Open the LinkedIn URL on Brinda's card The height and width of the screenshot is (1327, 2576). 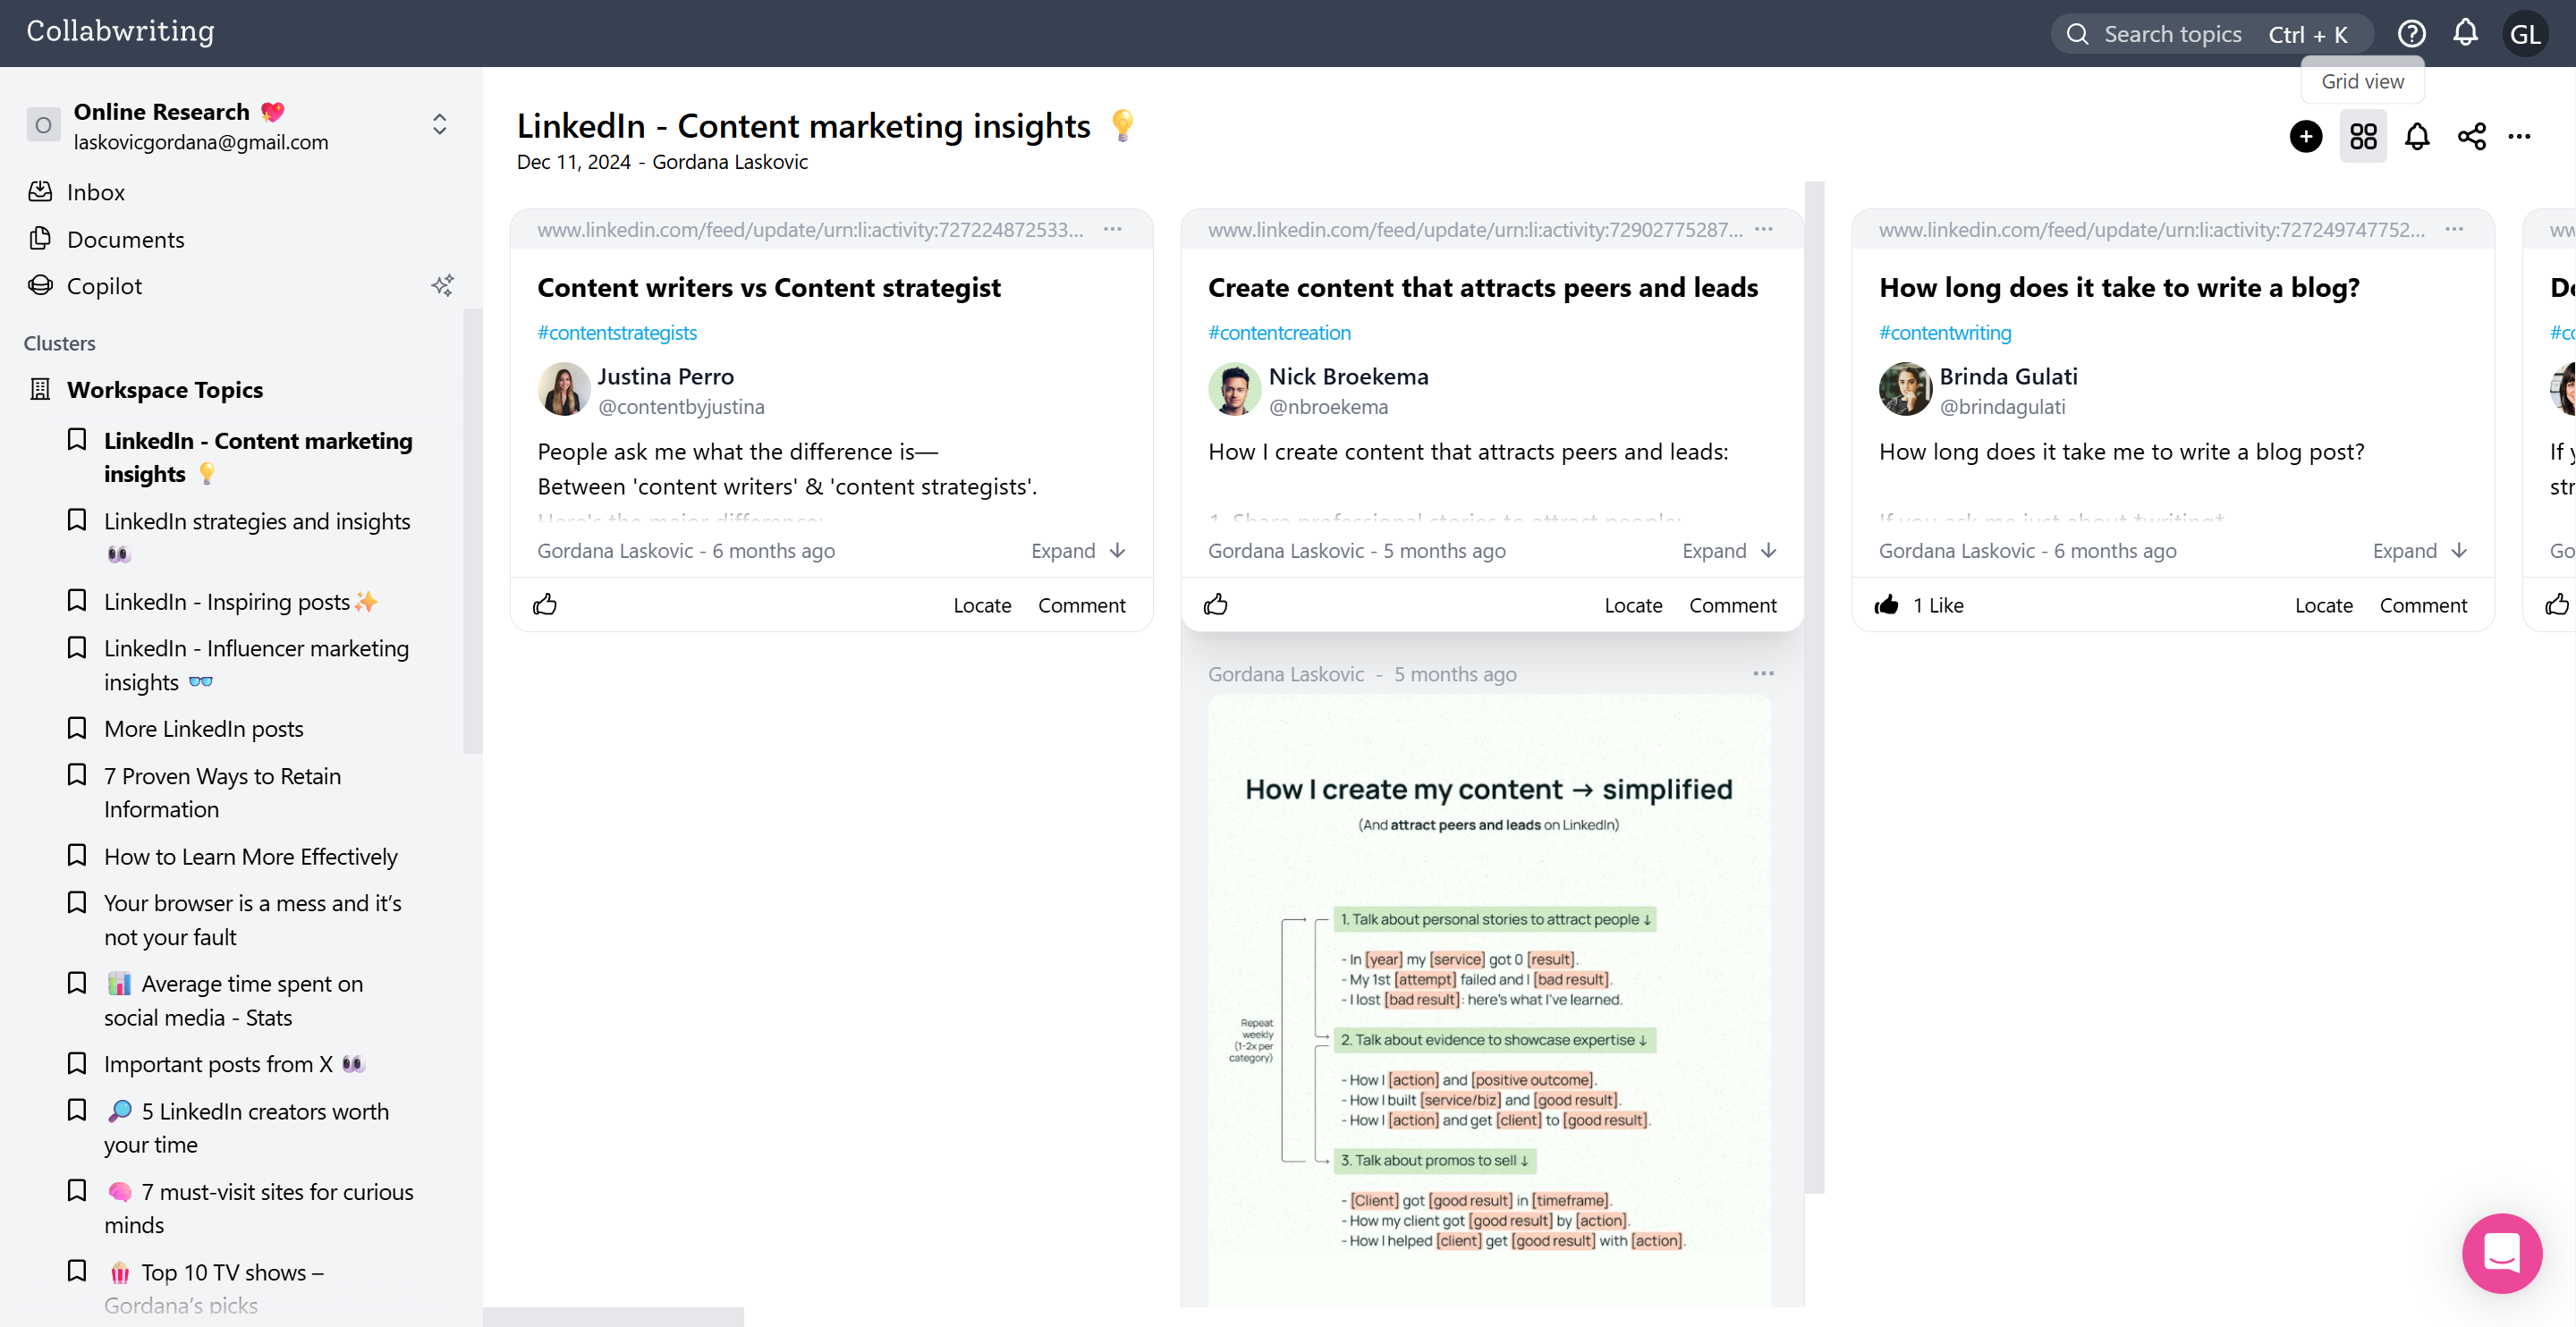tap(2151, 229)
